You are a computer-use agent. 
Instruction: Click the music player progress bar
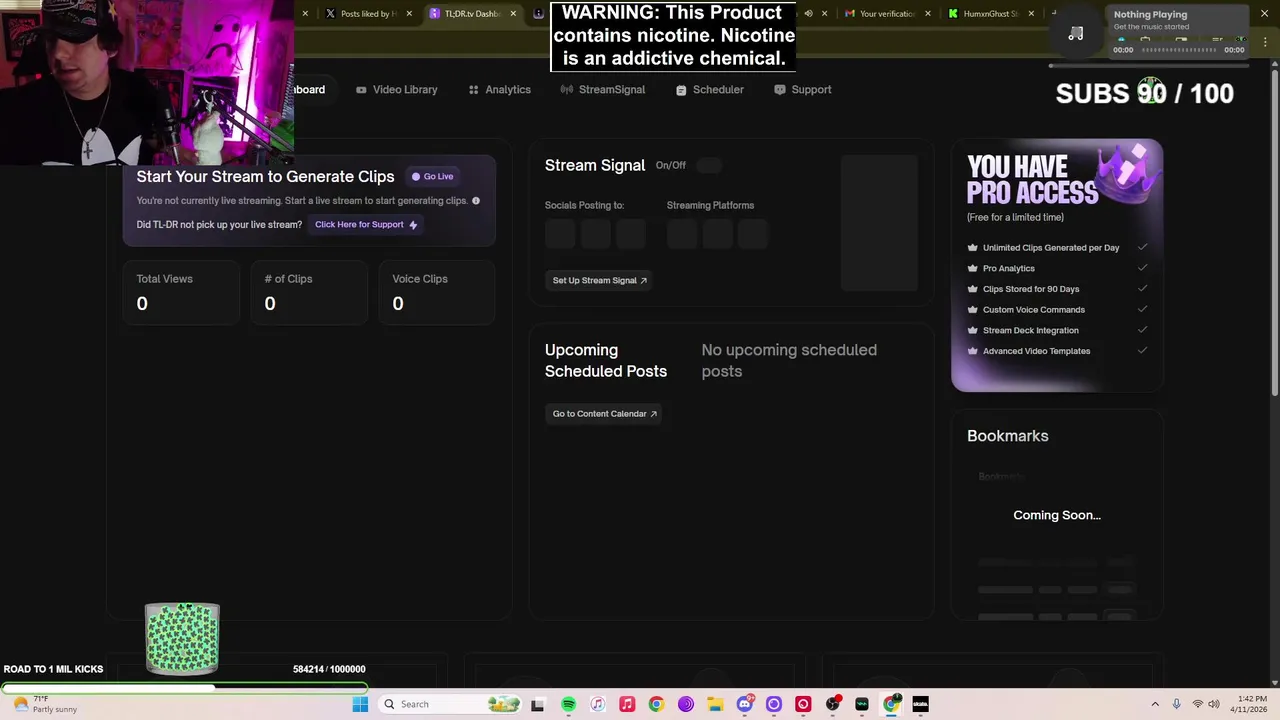point(1179,50)
